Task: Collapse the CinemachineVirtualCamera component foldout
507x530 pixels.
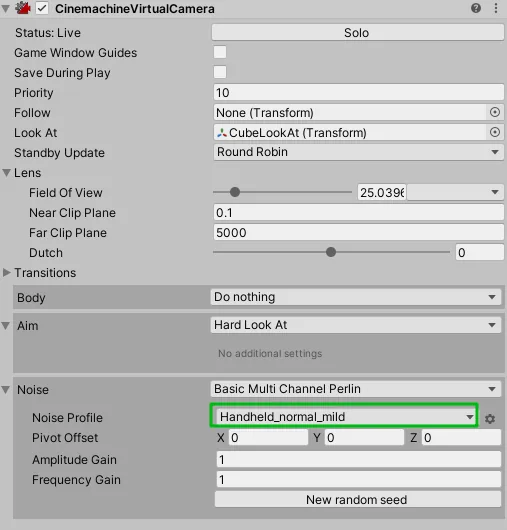Action: (x=5, y=8)
